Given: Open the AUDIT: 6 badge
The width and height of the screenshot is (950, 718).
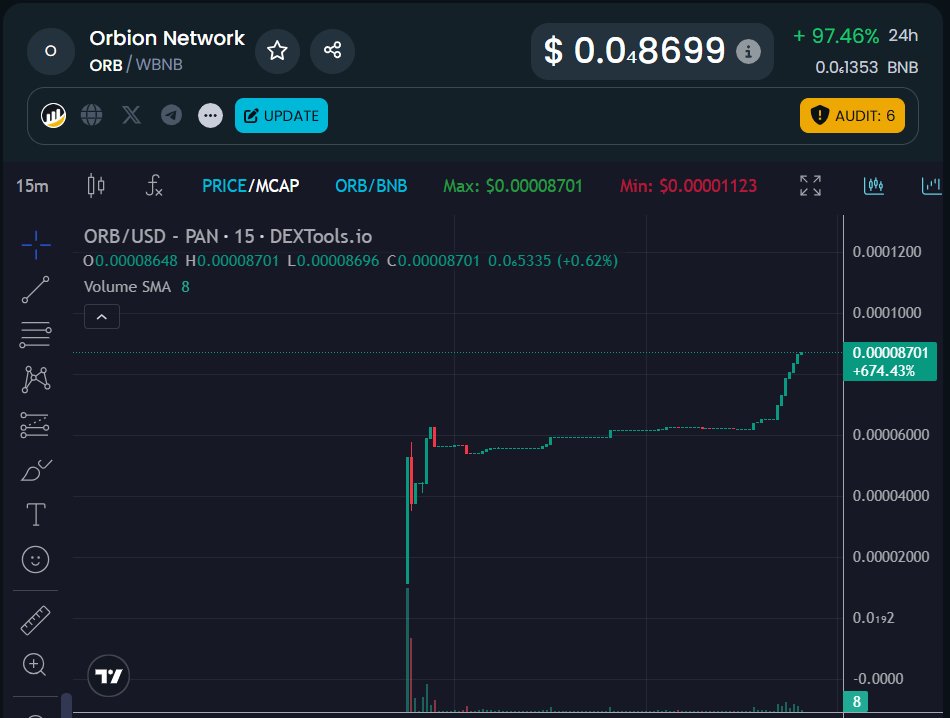Looking at the screenshot, I should (852, 115).
